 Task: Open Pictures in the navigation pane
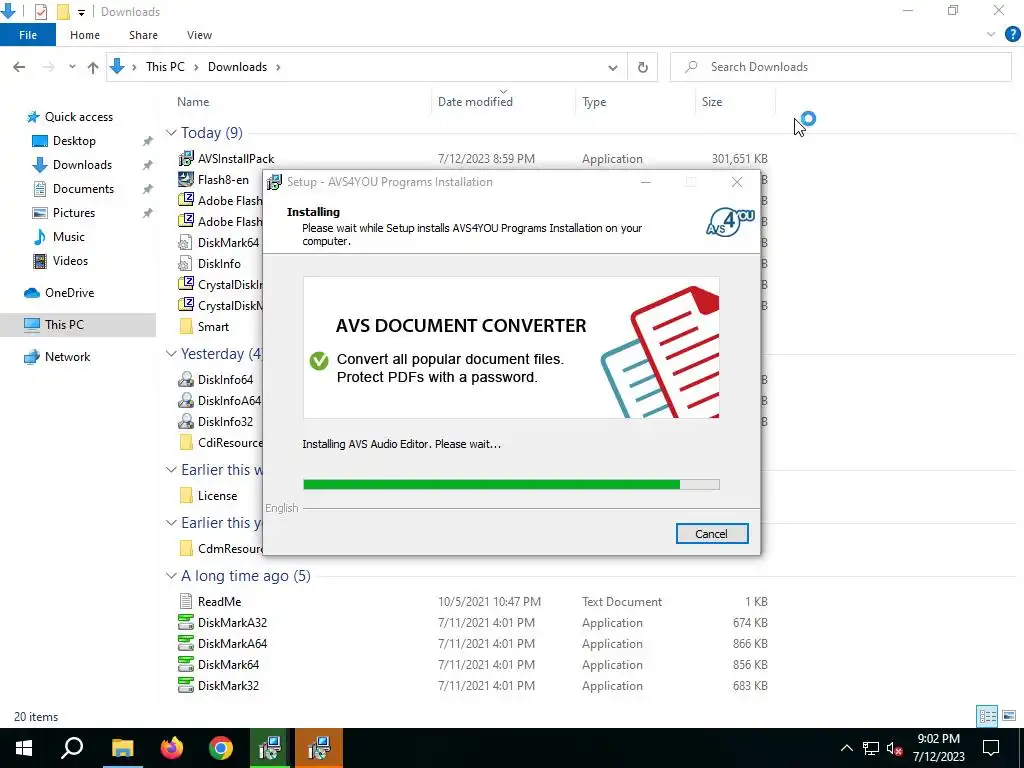pos(73,213)
